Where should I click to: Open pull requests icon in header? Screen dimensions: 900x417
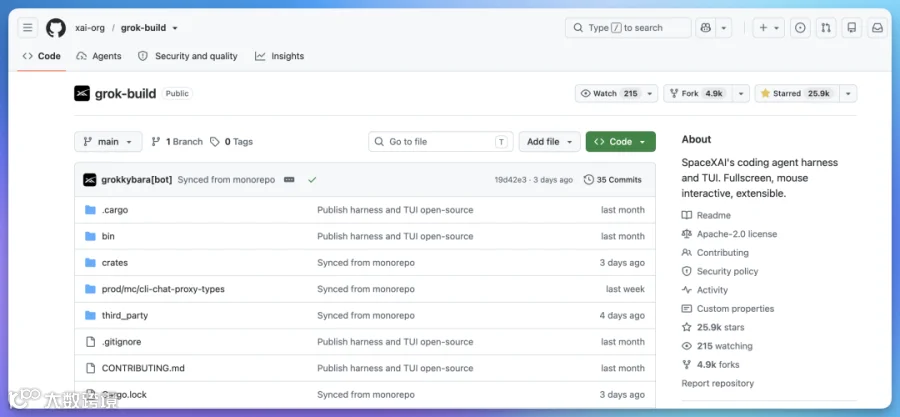826,28
